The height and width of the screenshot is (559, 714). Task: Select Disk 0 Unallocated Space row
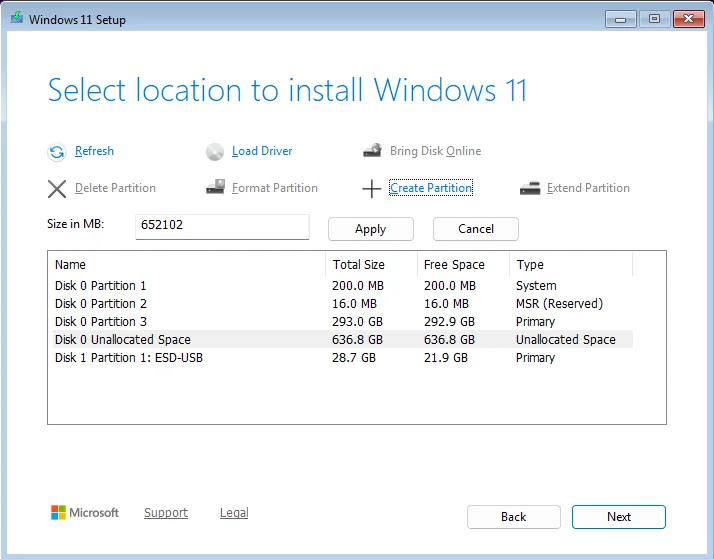[x=342, y=339]
